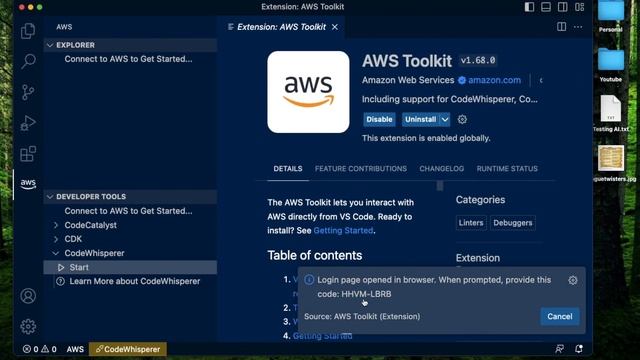Cancel the login notification

(560, 316)
